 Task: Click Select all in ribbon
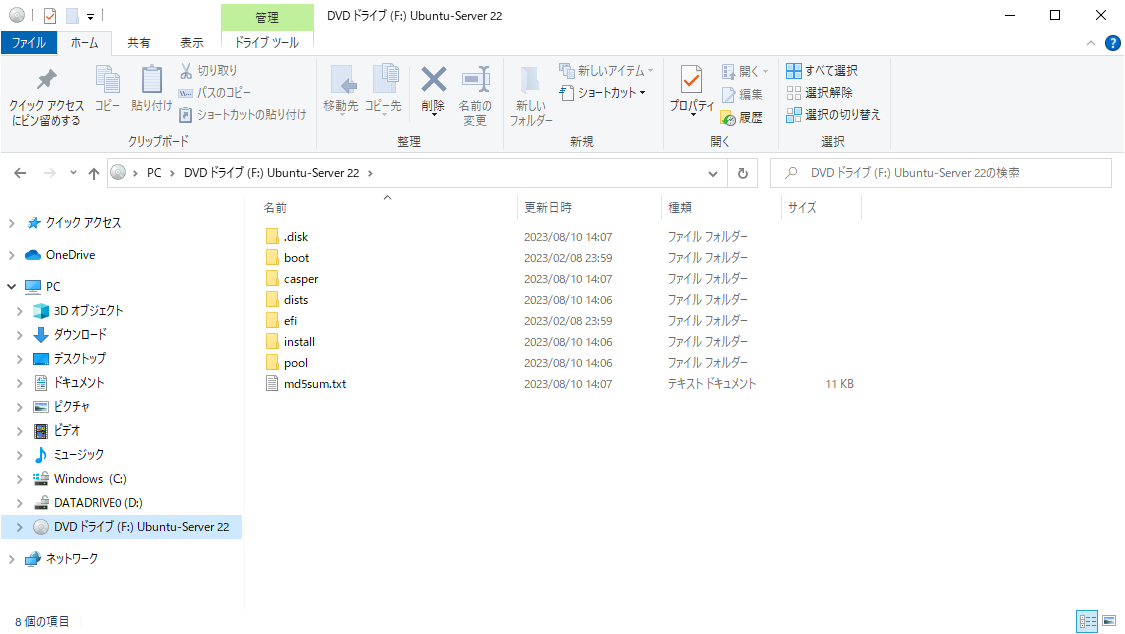(822, 70)
